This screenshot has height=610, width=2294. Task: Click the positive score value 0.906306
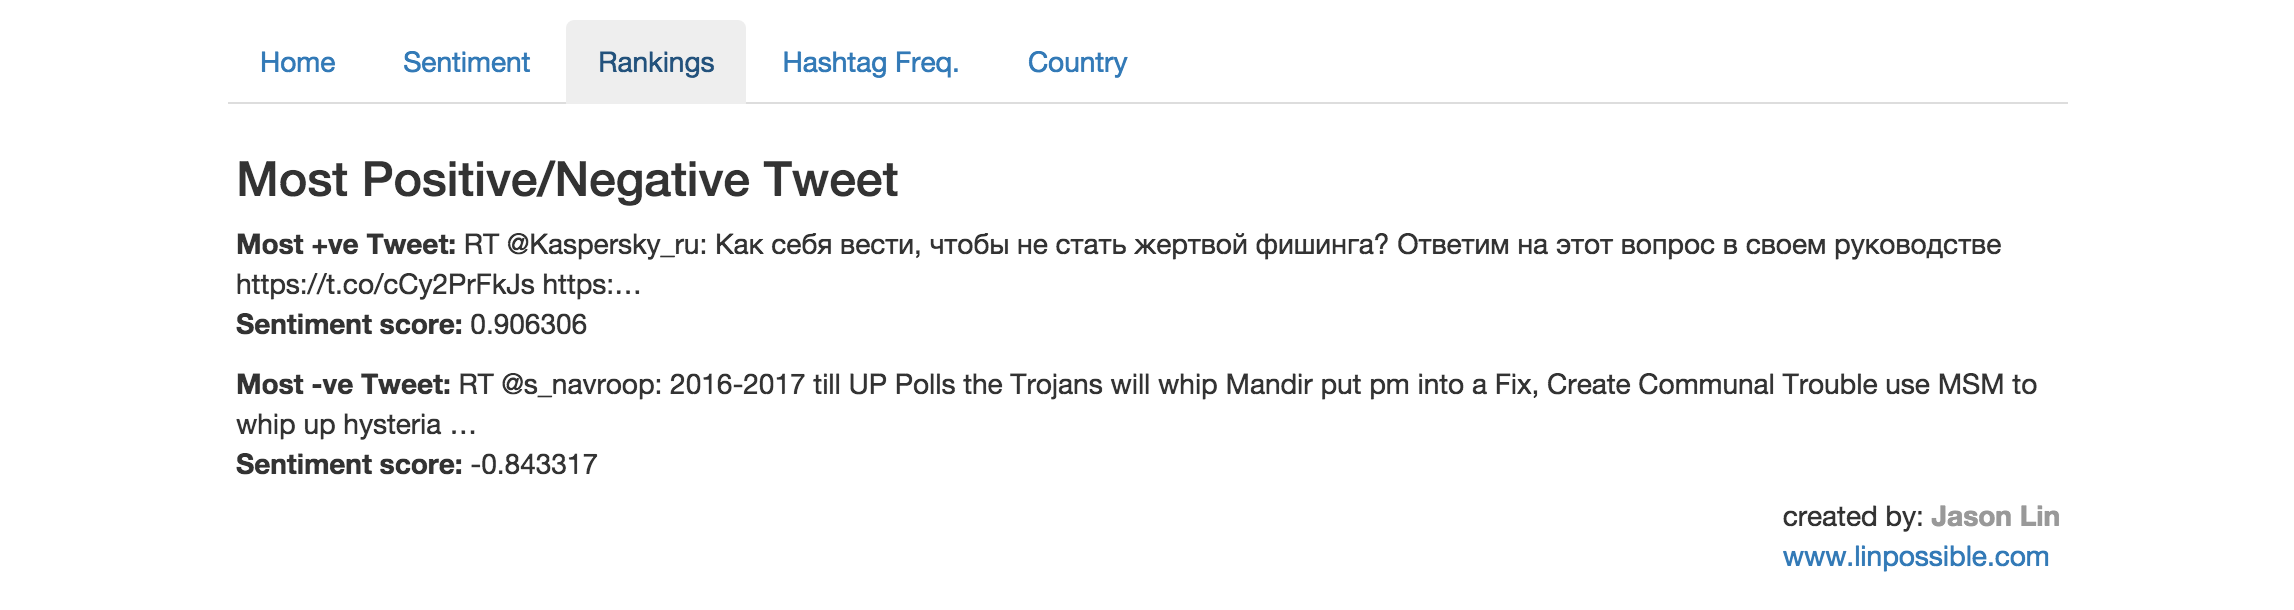tap(528, 325)
